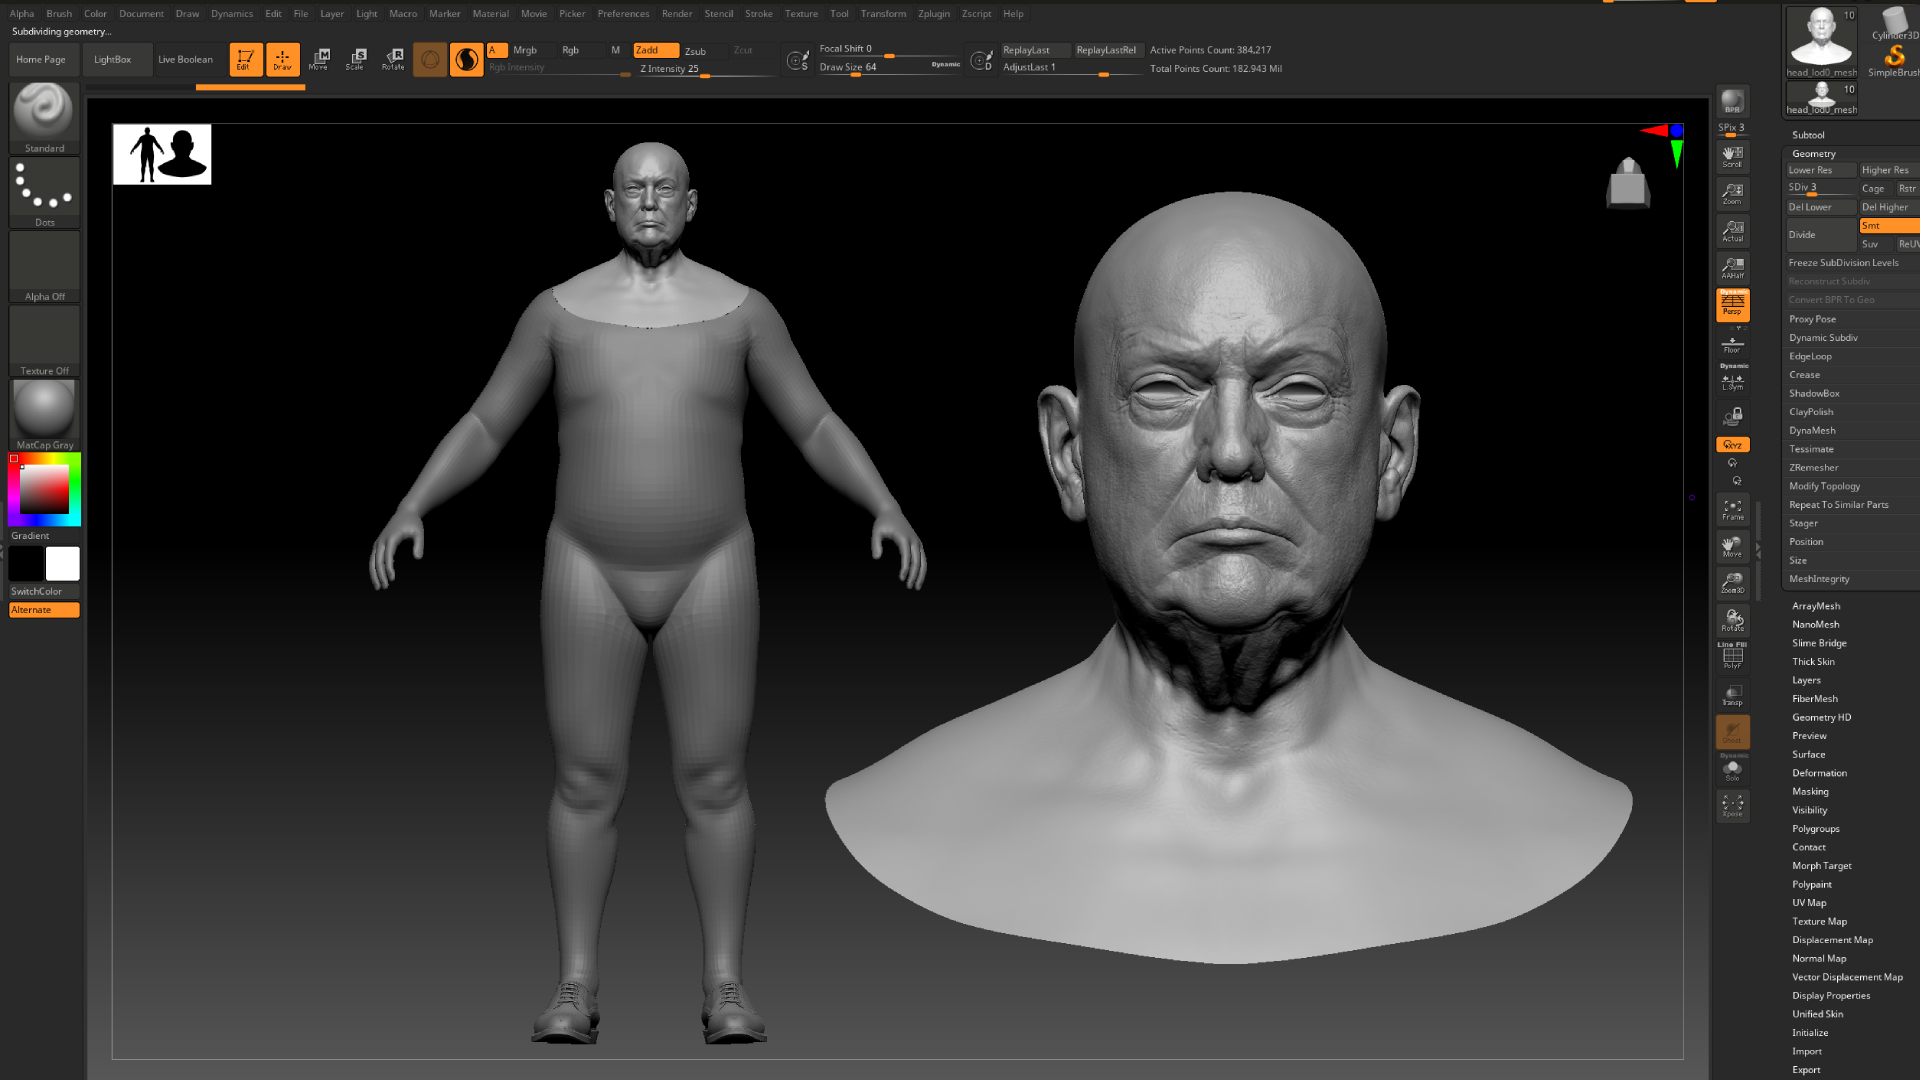Enable Mrgb painting mode
The height and width of the screenshot is (1080, 1920).
[525, 50]
